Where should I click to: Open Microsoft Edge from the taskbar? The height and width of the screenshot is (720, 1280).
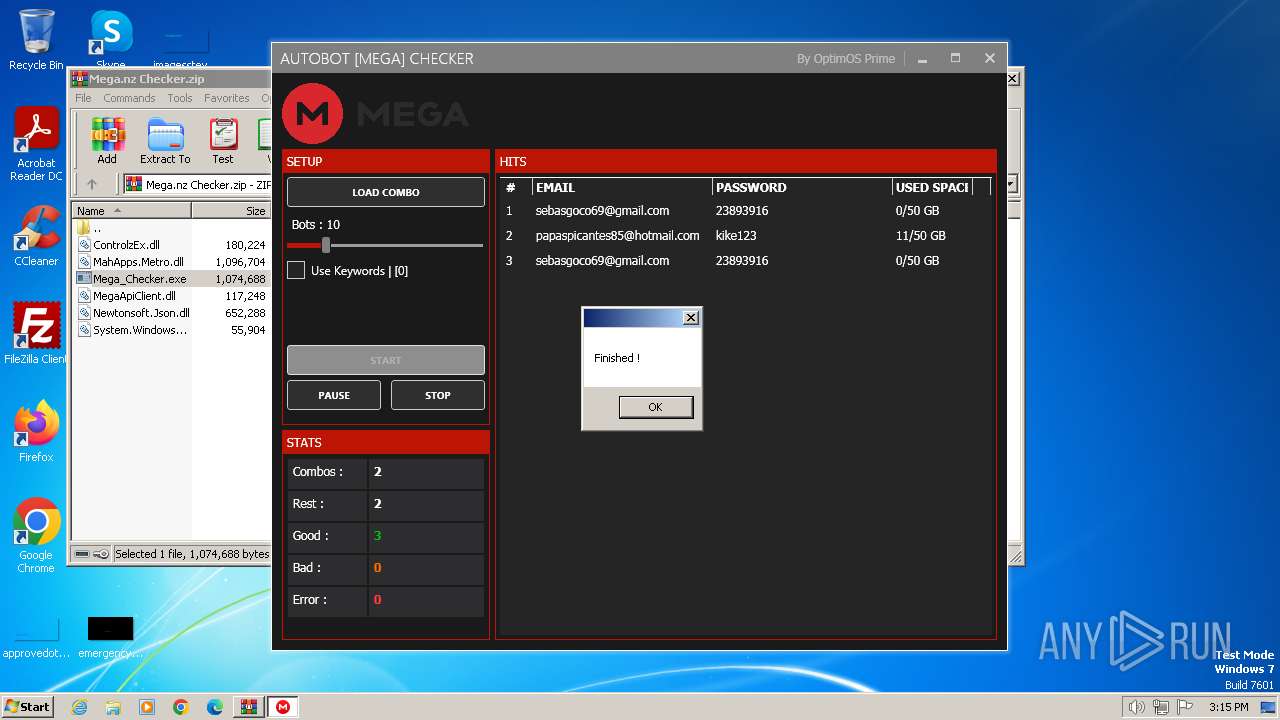pyautogui.click(x=215, y=707)
